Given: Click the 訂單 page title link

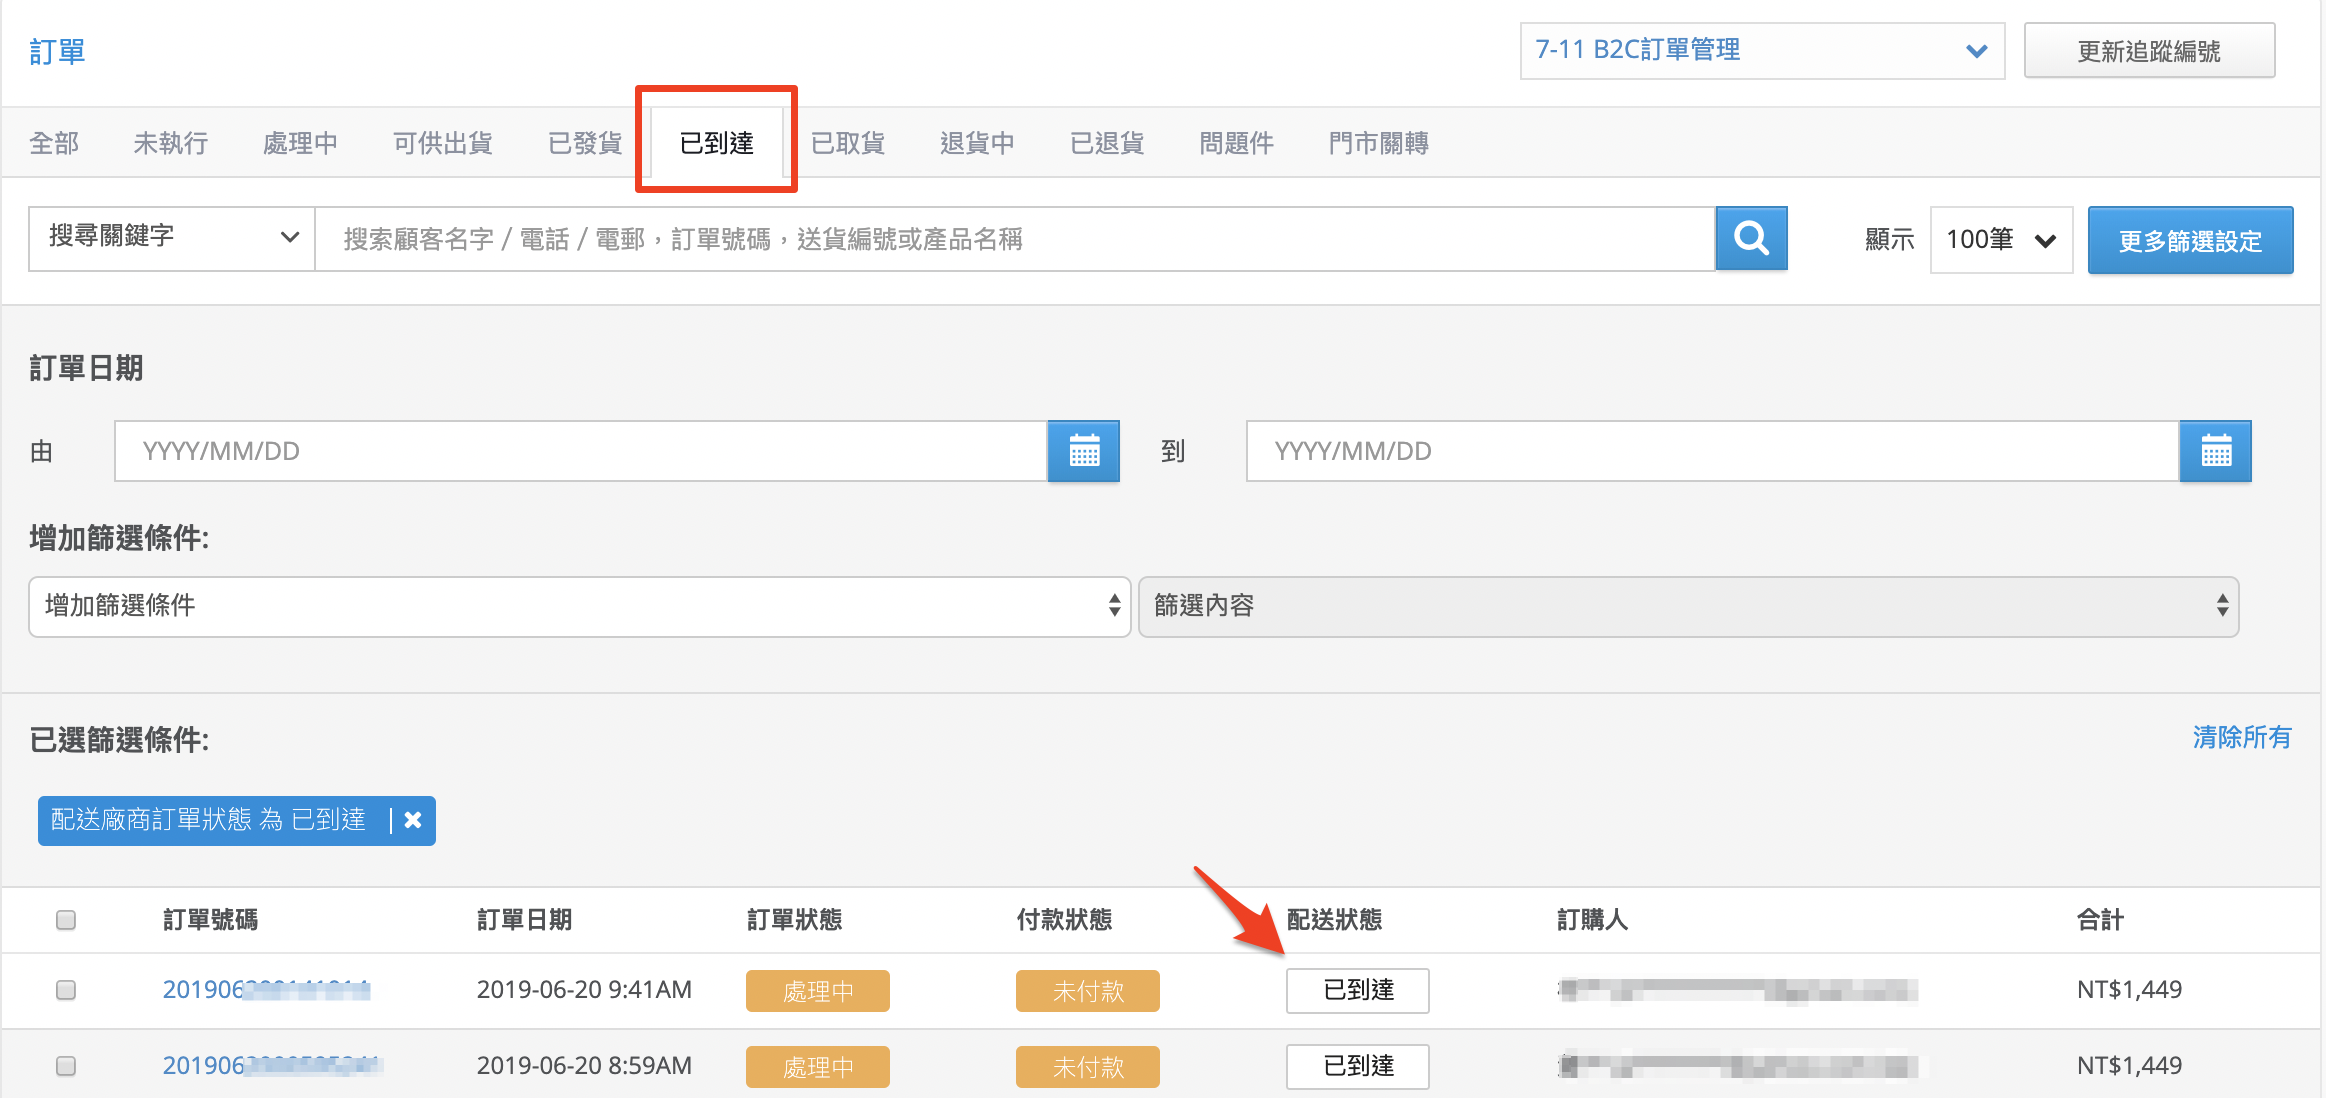Looking at the screenshot, I should point(57,52).
